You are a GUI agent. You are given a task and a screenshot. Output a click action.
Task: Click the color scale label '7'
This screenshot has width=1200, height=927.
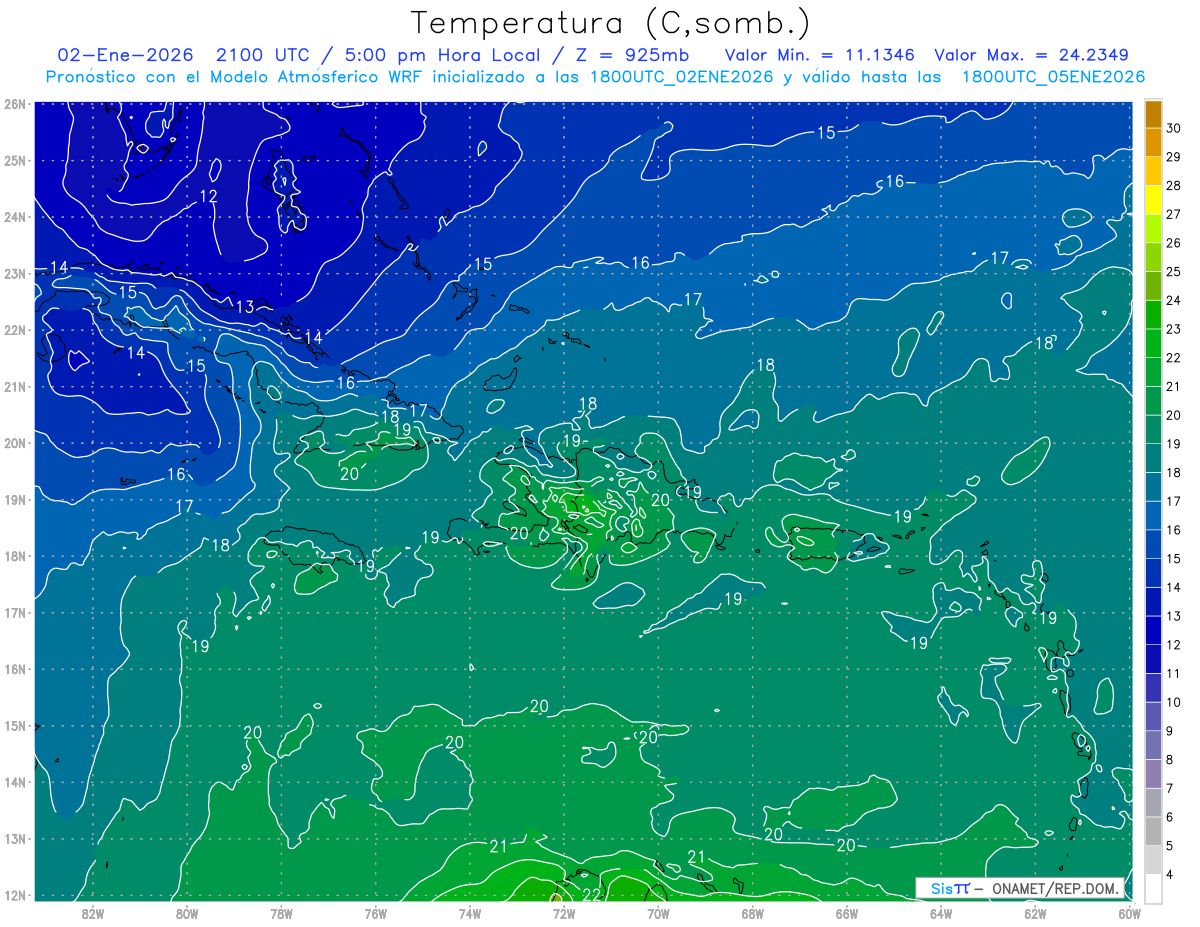click(1170, 788)
